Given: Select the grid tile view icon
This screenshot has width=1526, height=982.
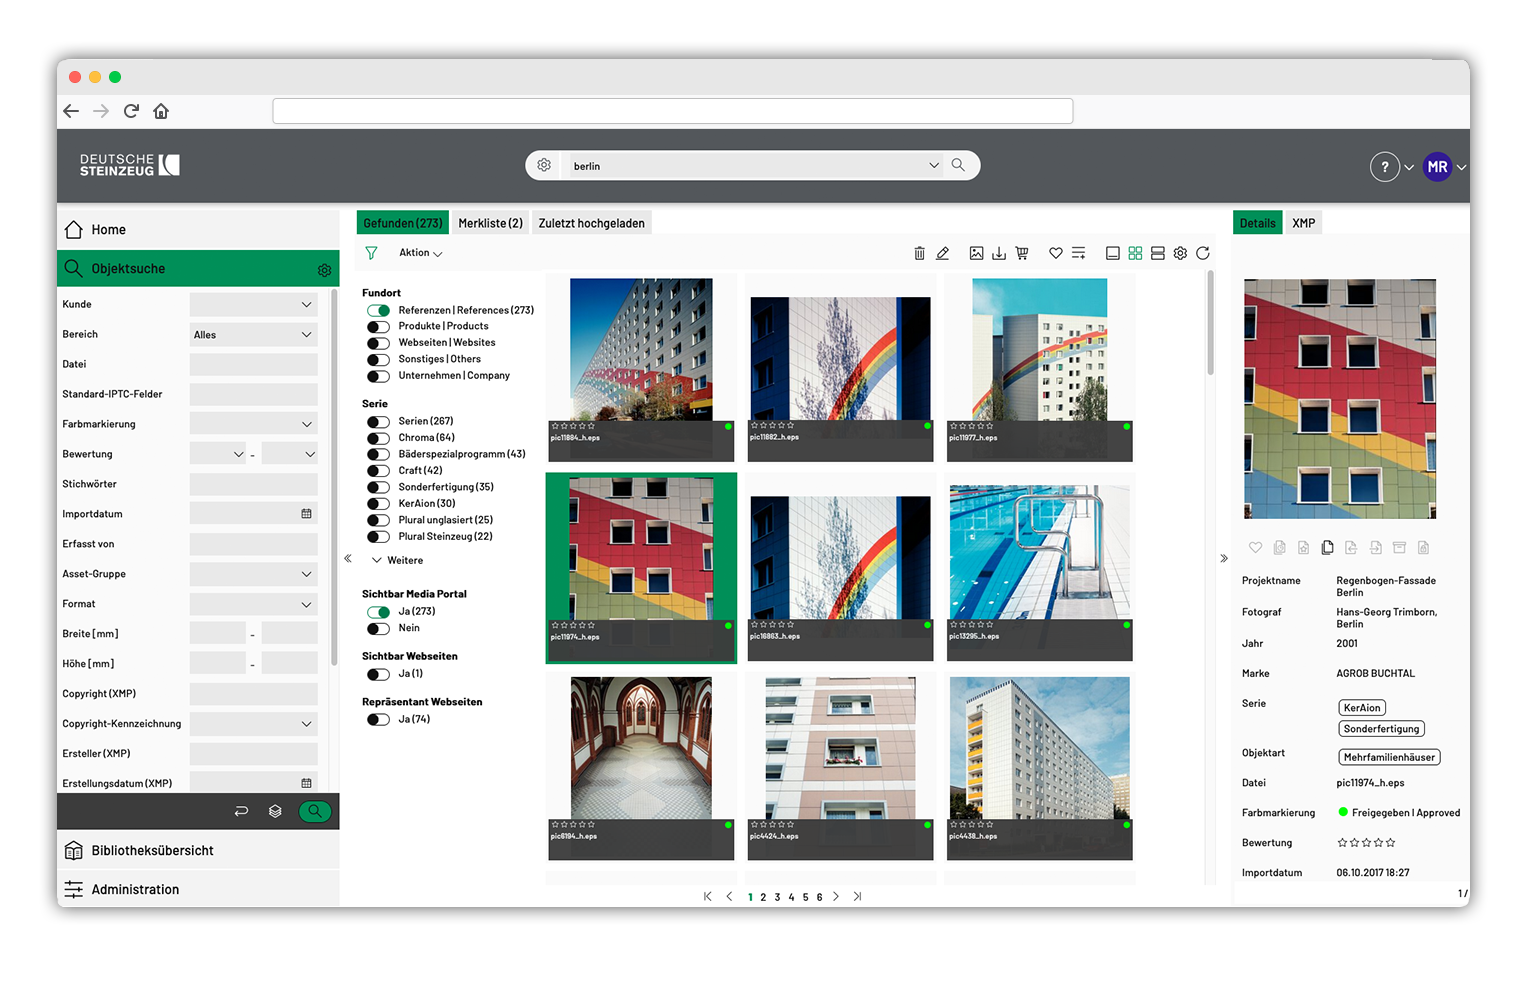Looking at the screenshot, I should 1135,253.
